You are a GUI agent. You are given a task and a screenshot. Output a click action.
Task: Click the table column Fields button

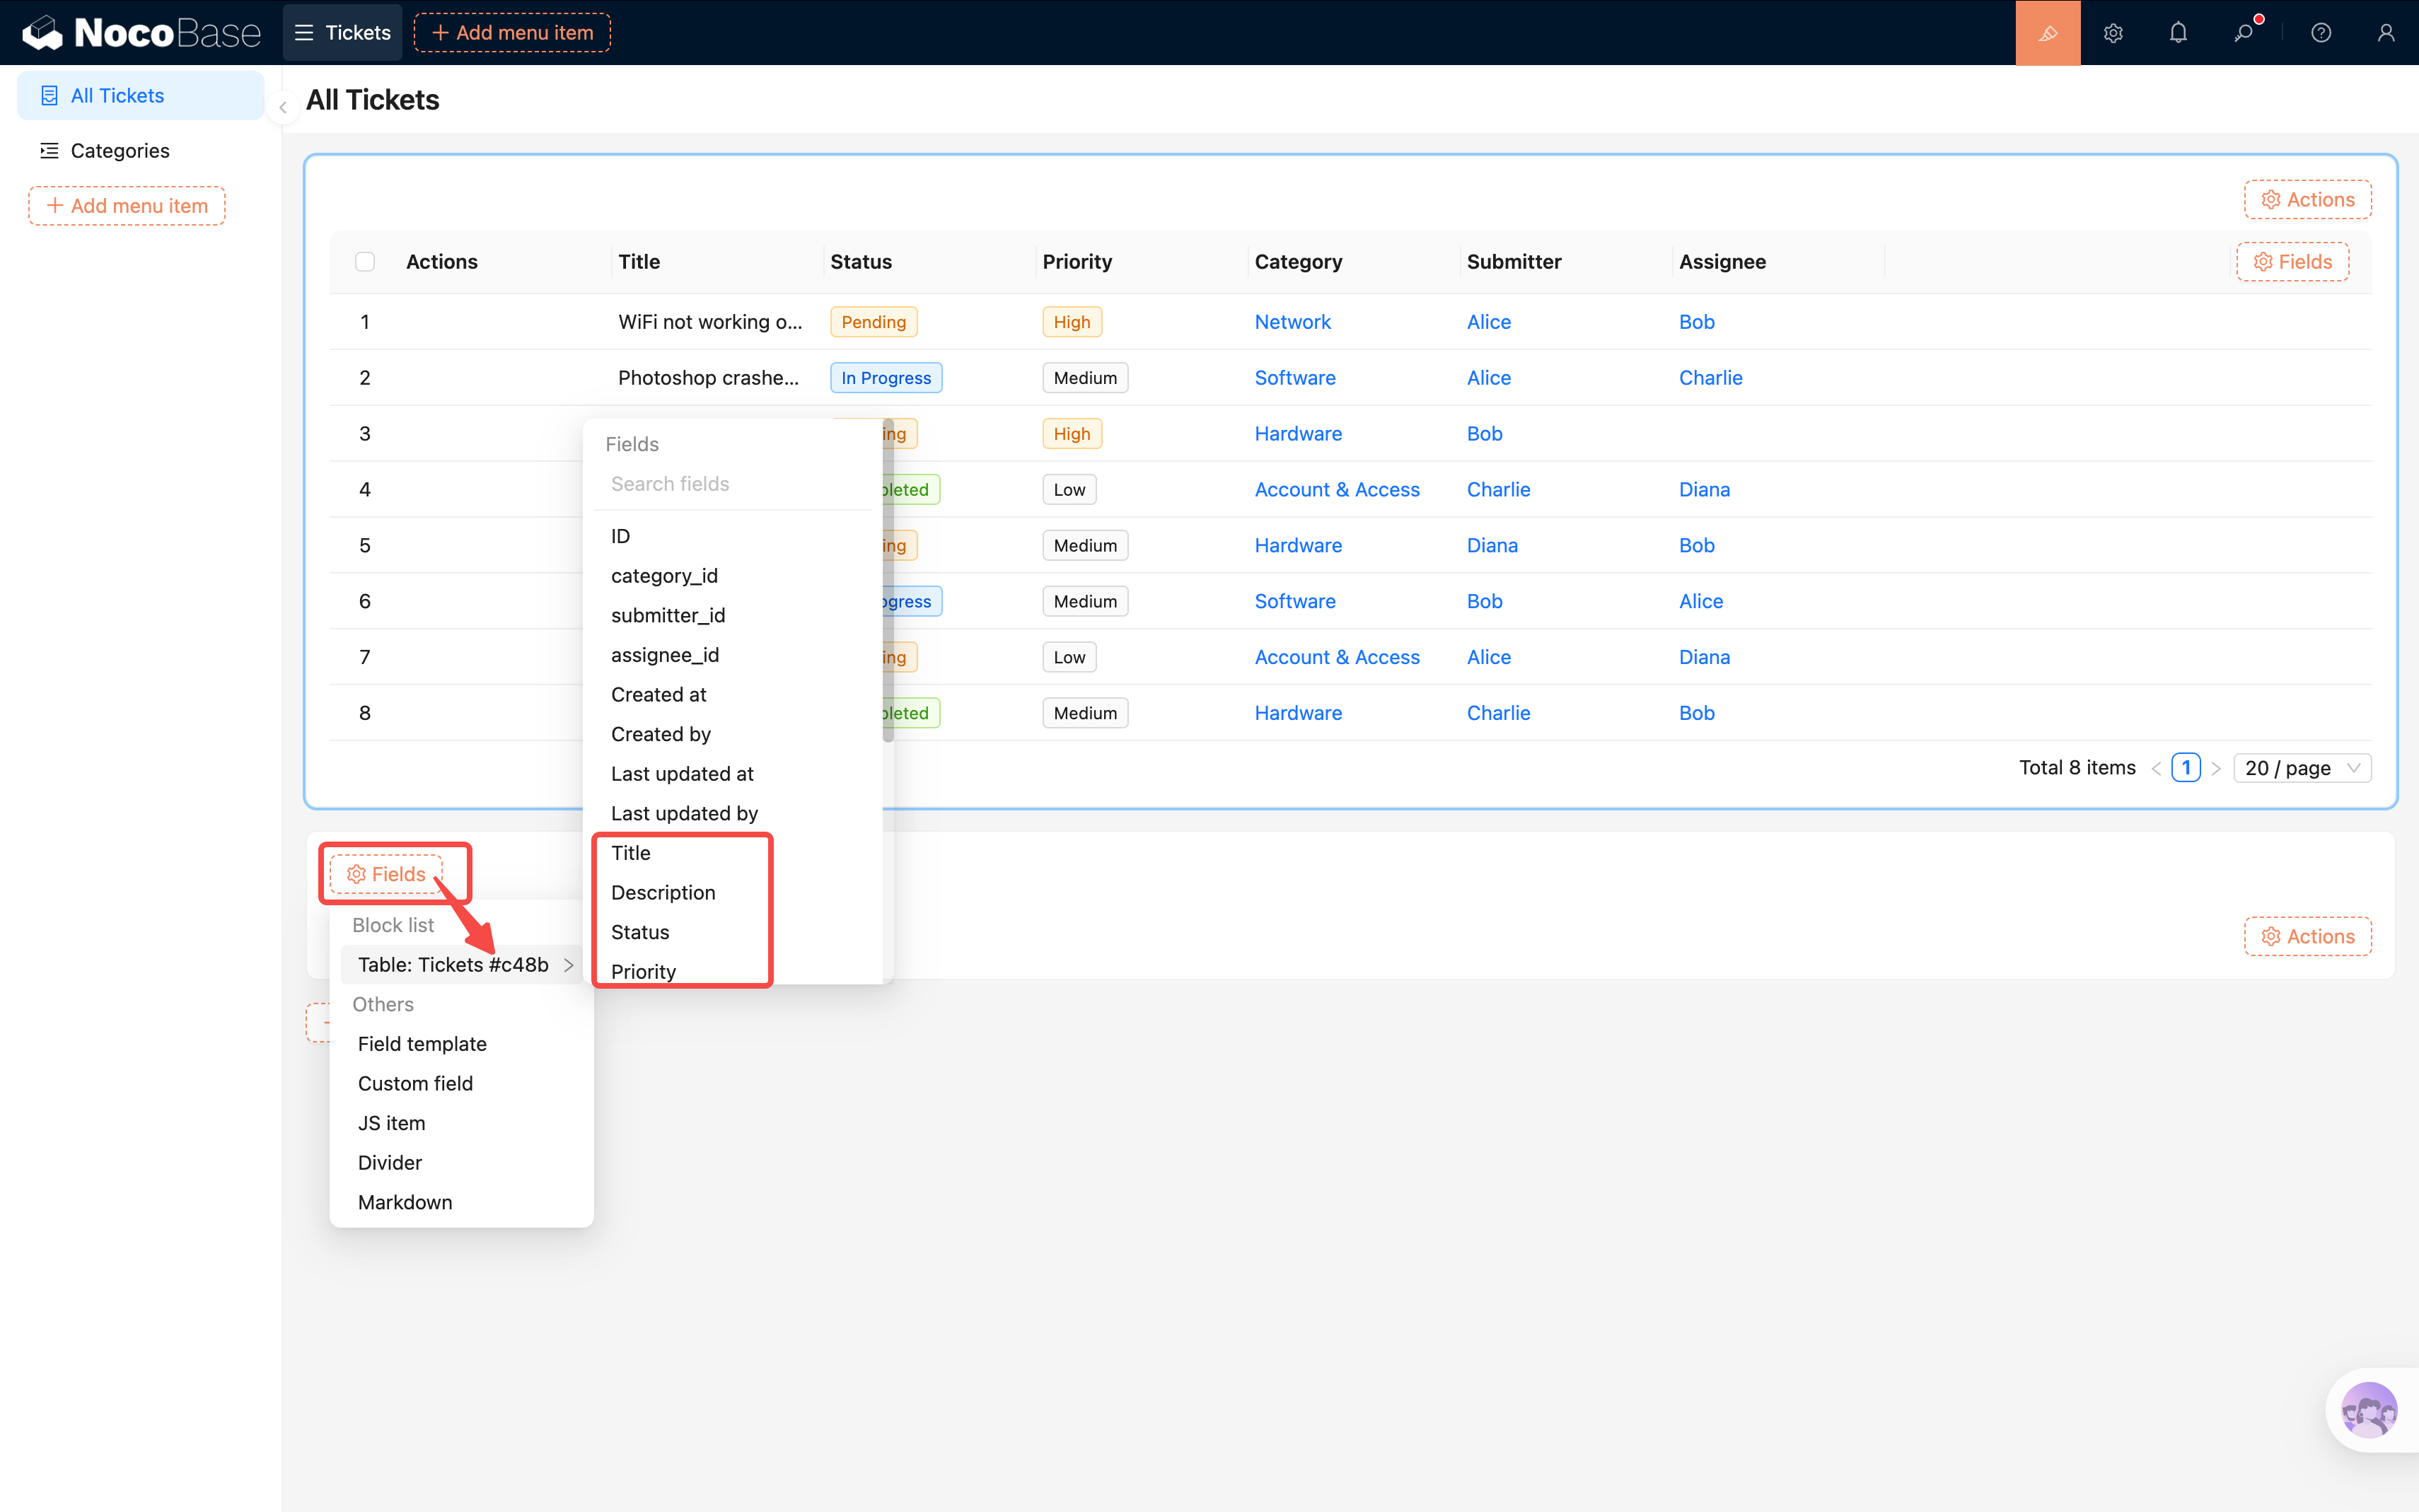point(2292,262)
